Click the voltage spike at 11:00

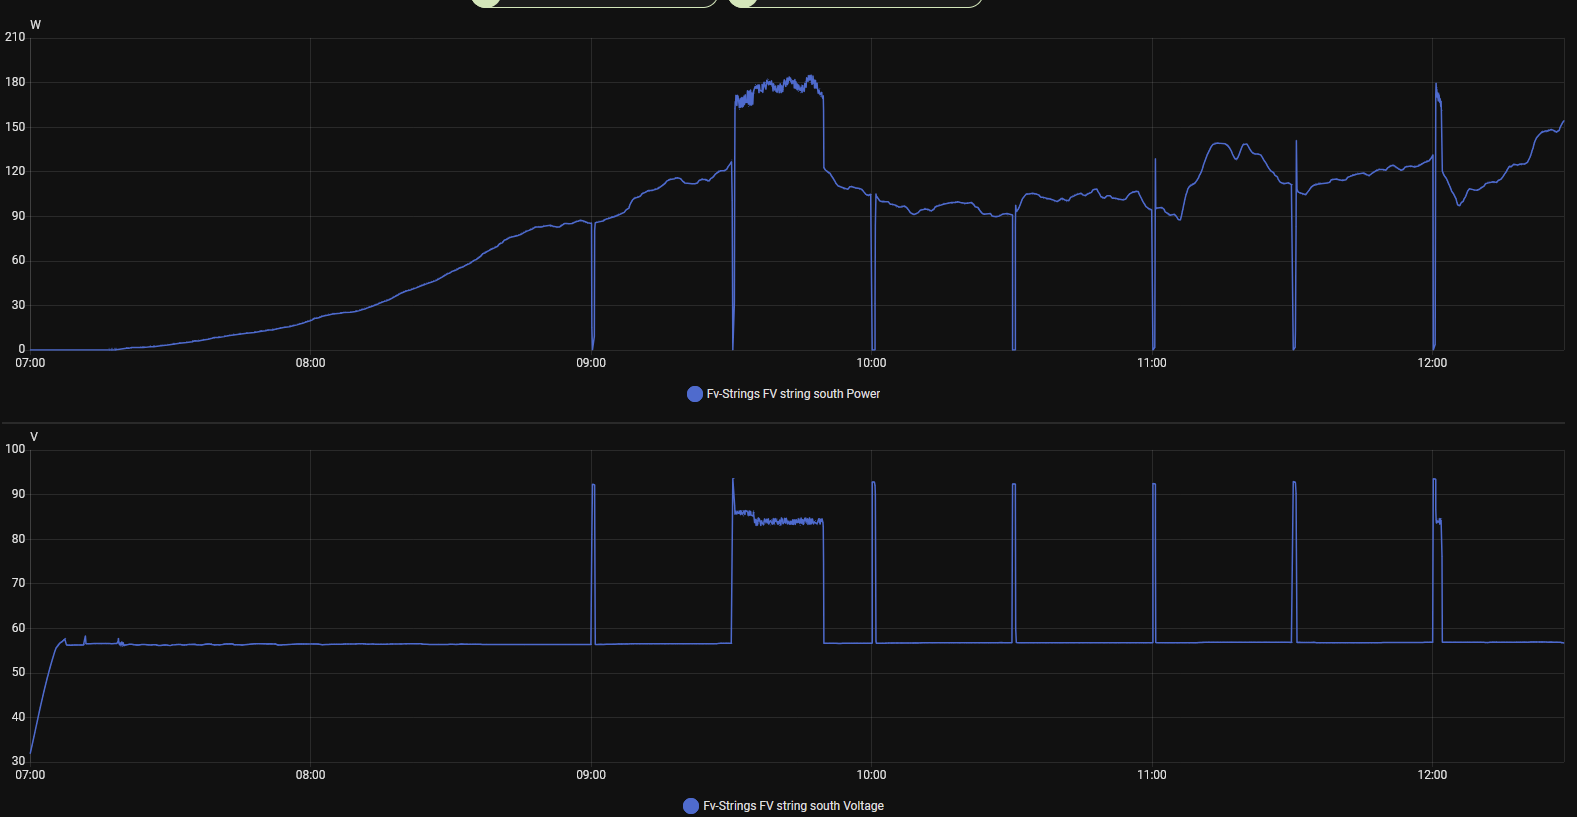1154,560
